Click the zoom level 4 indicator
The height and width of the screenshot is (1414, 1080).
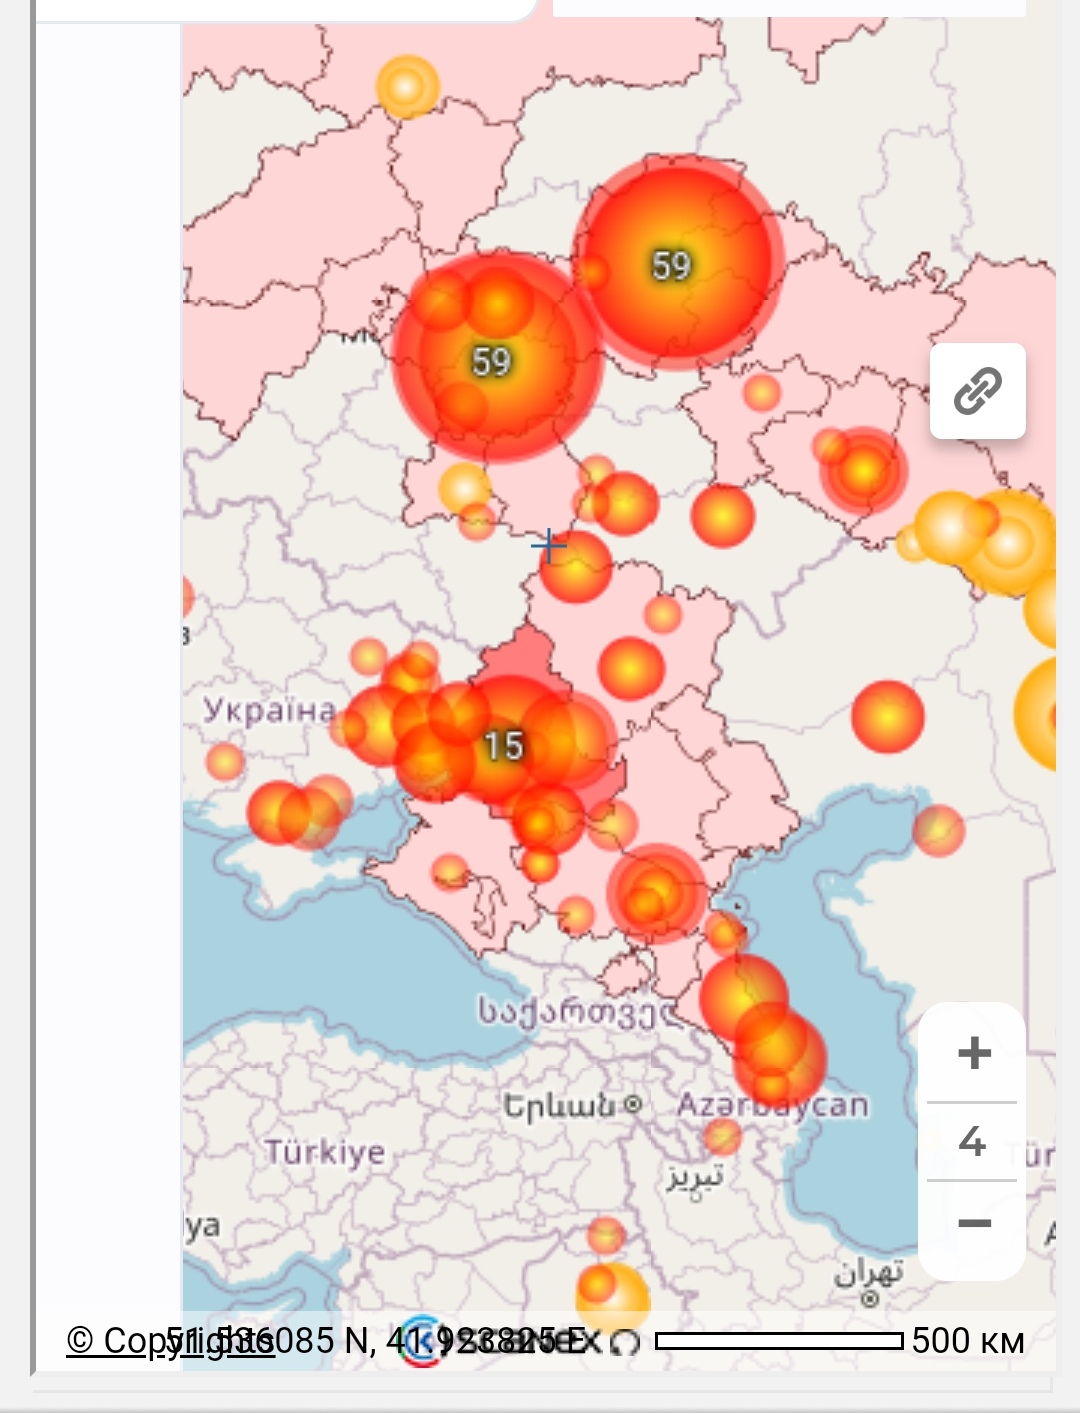972,1141
